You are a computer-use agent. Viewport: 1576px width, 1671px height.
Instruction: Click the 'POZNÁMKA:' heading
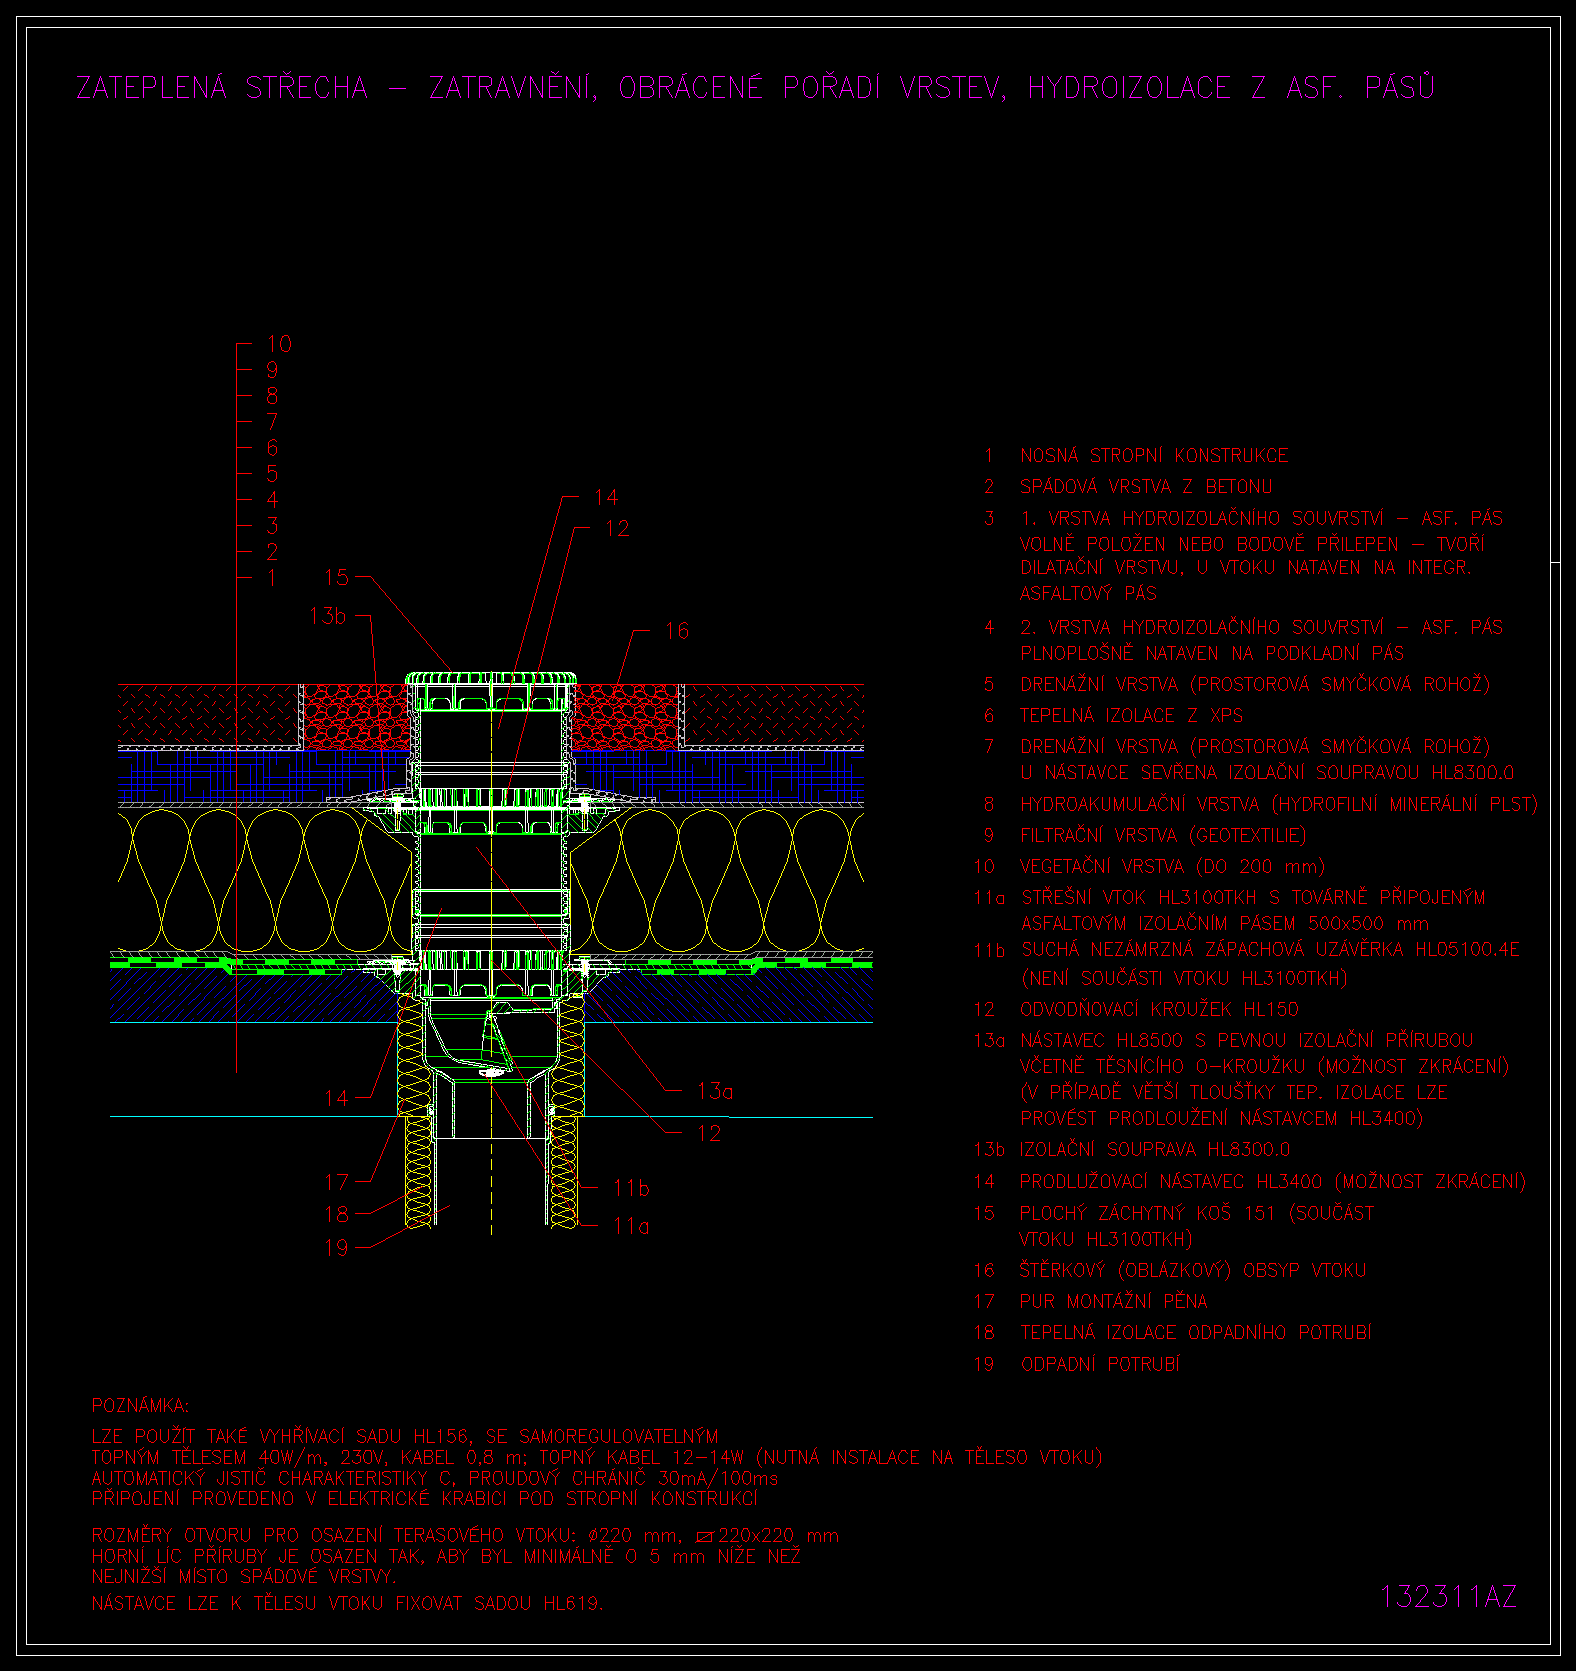(141, 1406)
